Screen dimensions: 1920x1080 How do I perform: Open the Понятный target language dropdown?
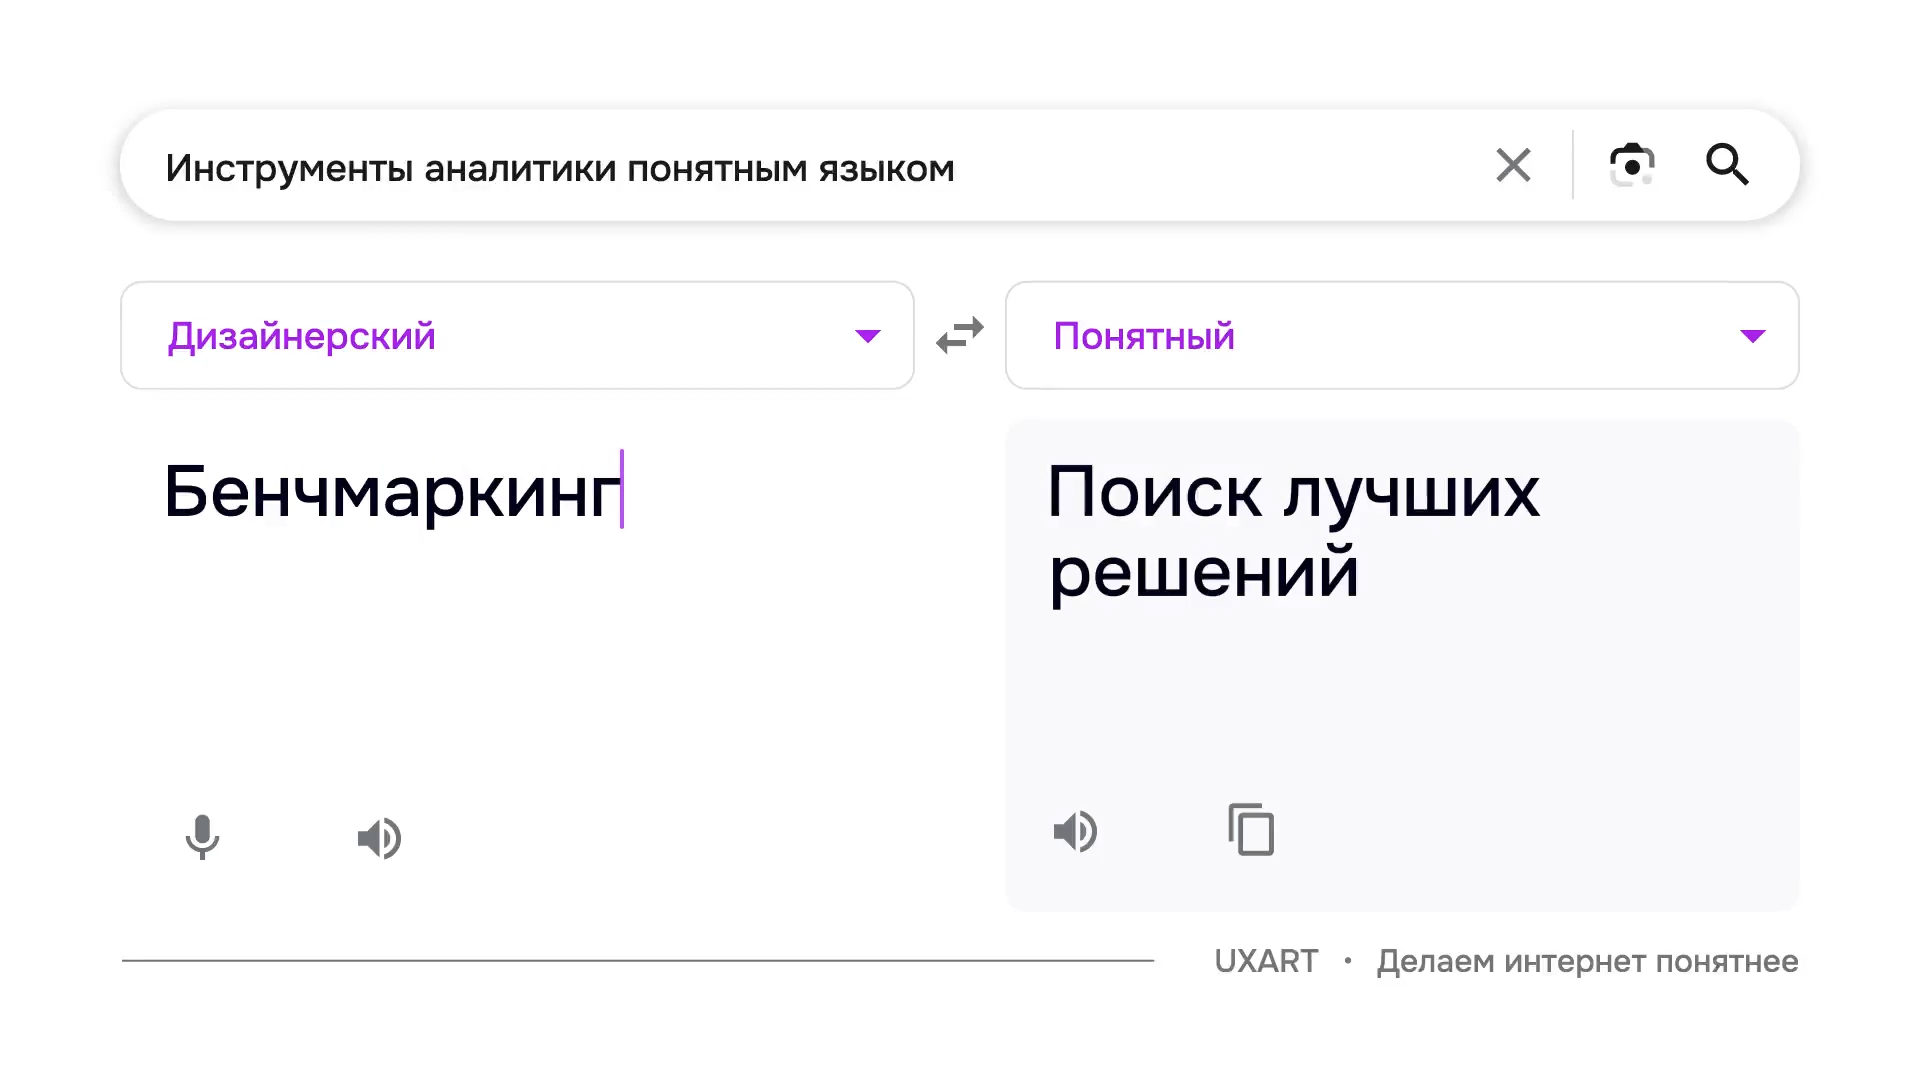pyautogui.click(x=1144, y=336)
